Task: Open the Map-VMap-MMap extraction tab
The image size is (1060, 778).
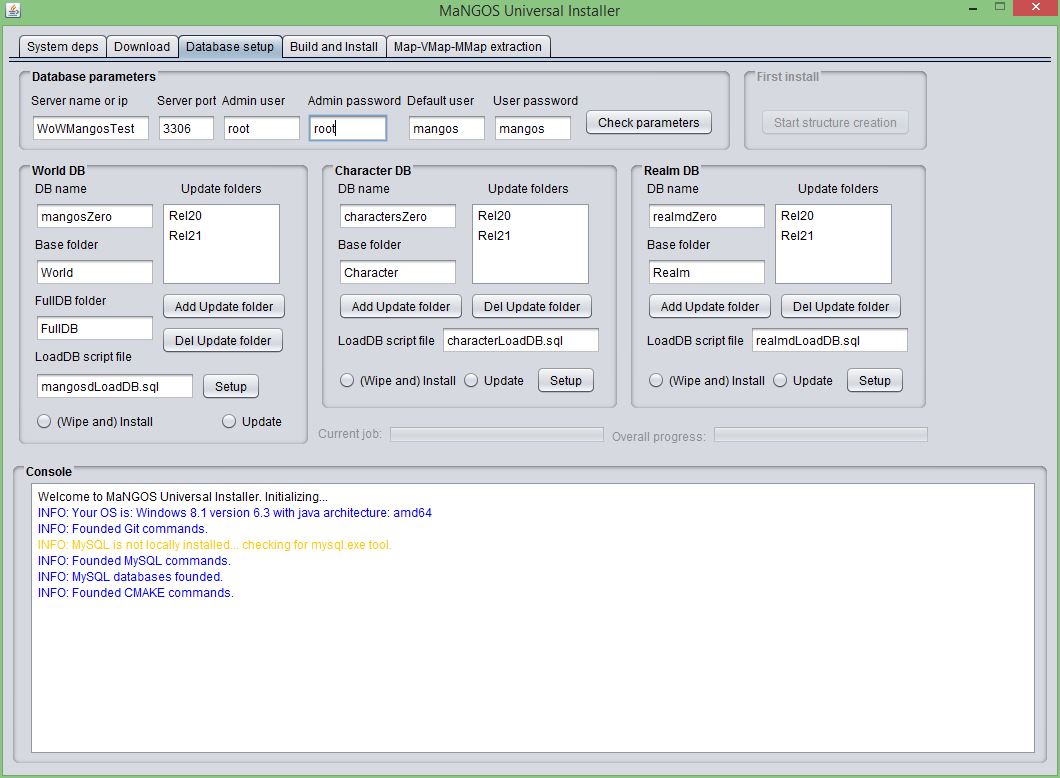Action: tap(468, 47)
